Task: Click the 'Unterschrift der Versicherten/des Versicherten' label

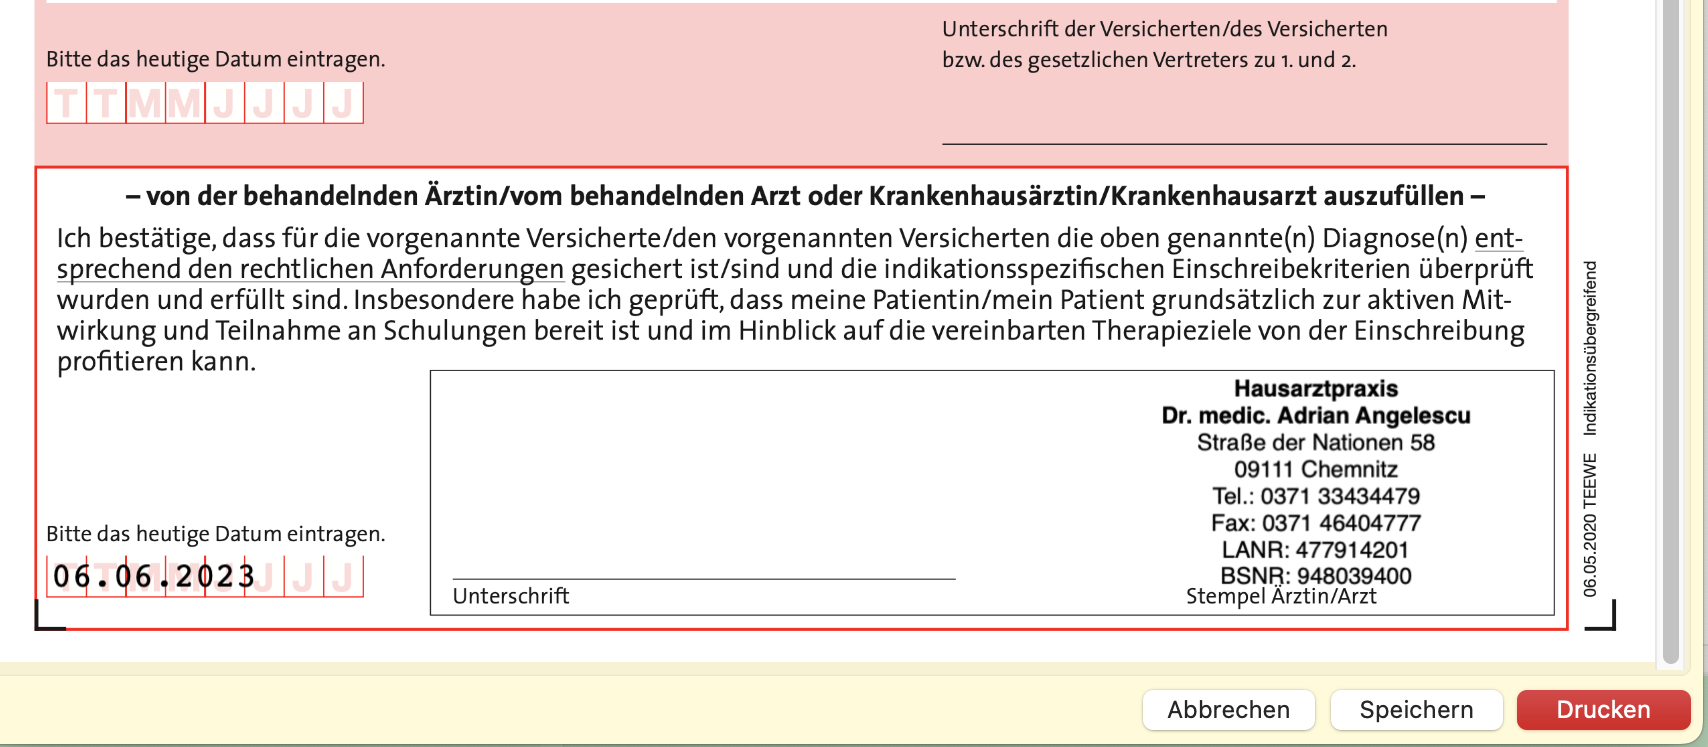Action: coord(1165,29)
